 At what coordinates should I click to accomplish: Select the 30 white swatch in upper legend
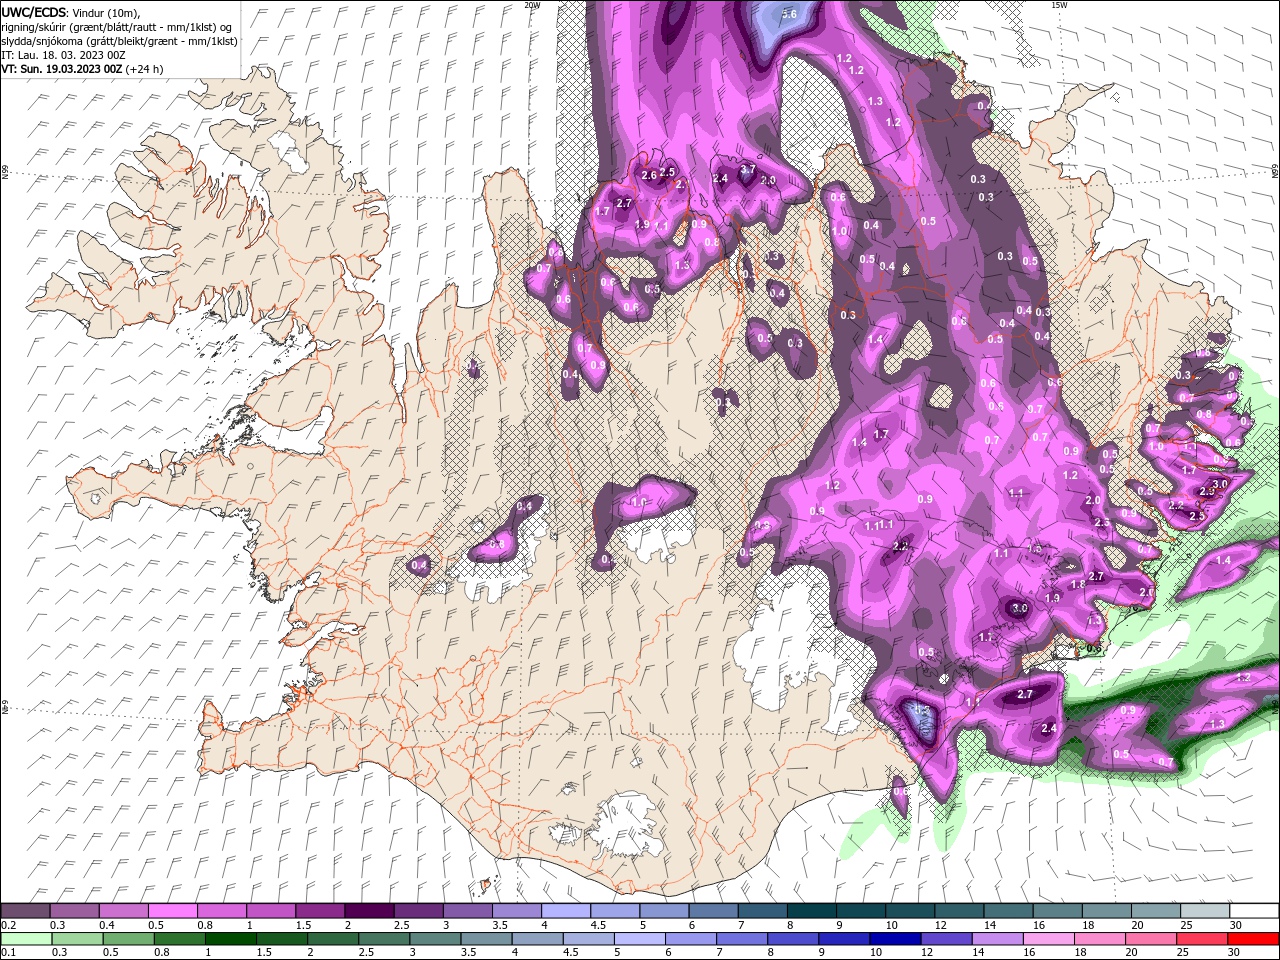(1253, 911)
